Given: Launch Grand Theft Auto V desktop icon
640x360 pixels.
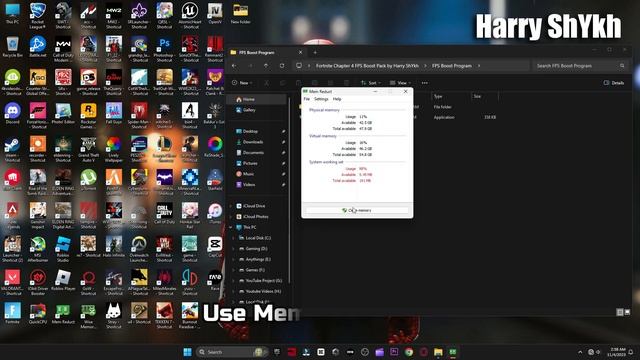Looking at the screenshot, I should (88, 149).
